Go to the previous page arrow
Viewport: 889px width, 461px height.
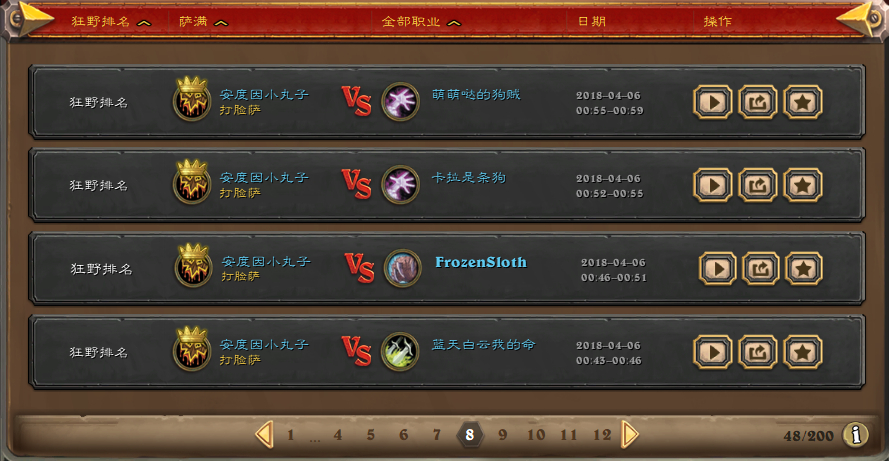(x=264, y=435)
